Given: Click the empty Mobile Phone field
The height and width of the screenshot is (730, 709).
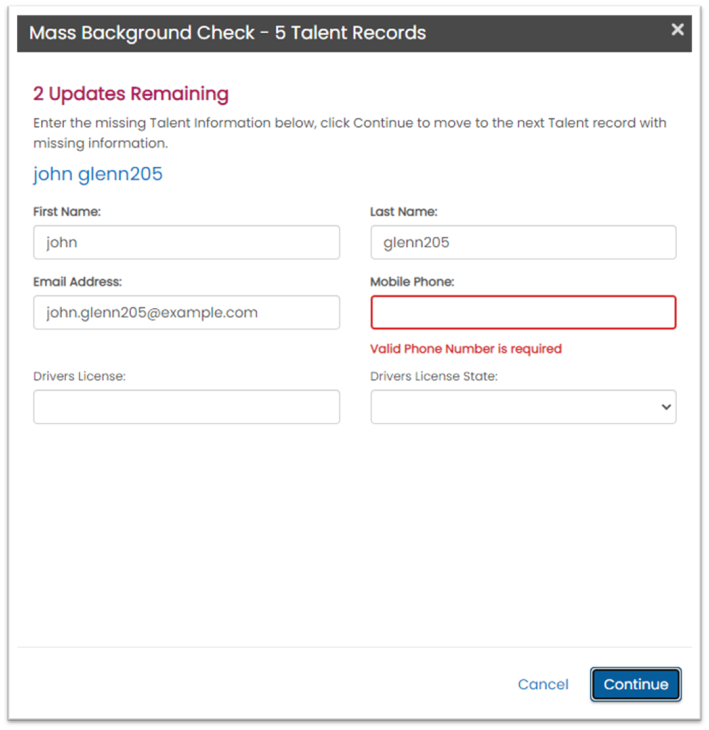Looking at the screenshot, I should [x=523, y=312].
